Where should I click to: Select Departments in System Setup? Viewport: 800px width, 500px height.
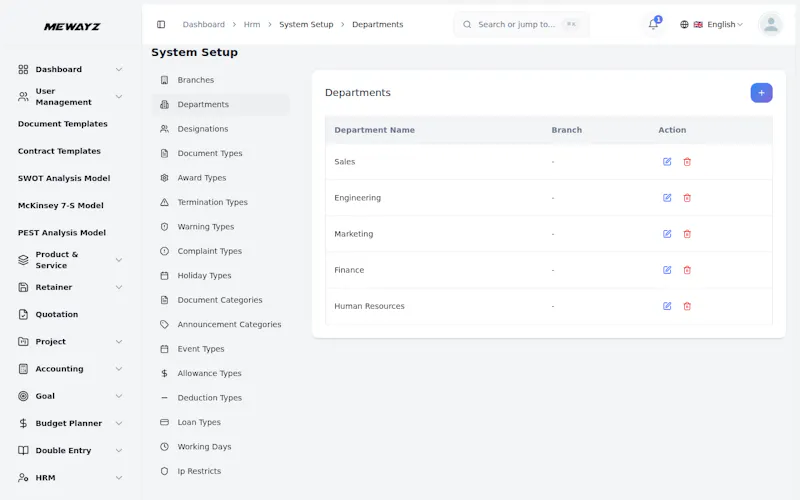click(221, 105)
